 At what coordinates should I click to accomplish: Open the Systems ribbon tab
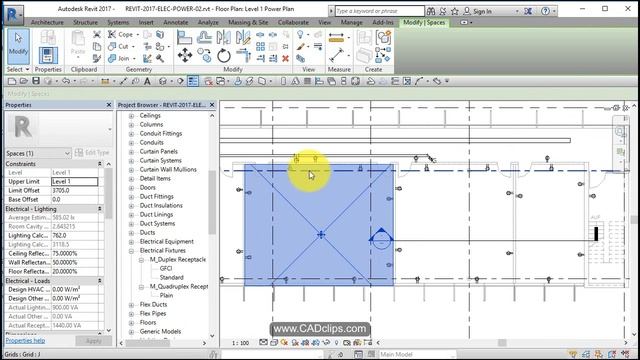point(118,22)
